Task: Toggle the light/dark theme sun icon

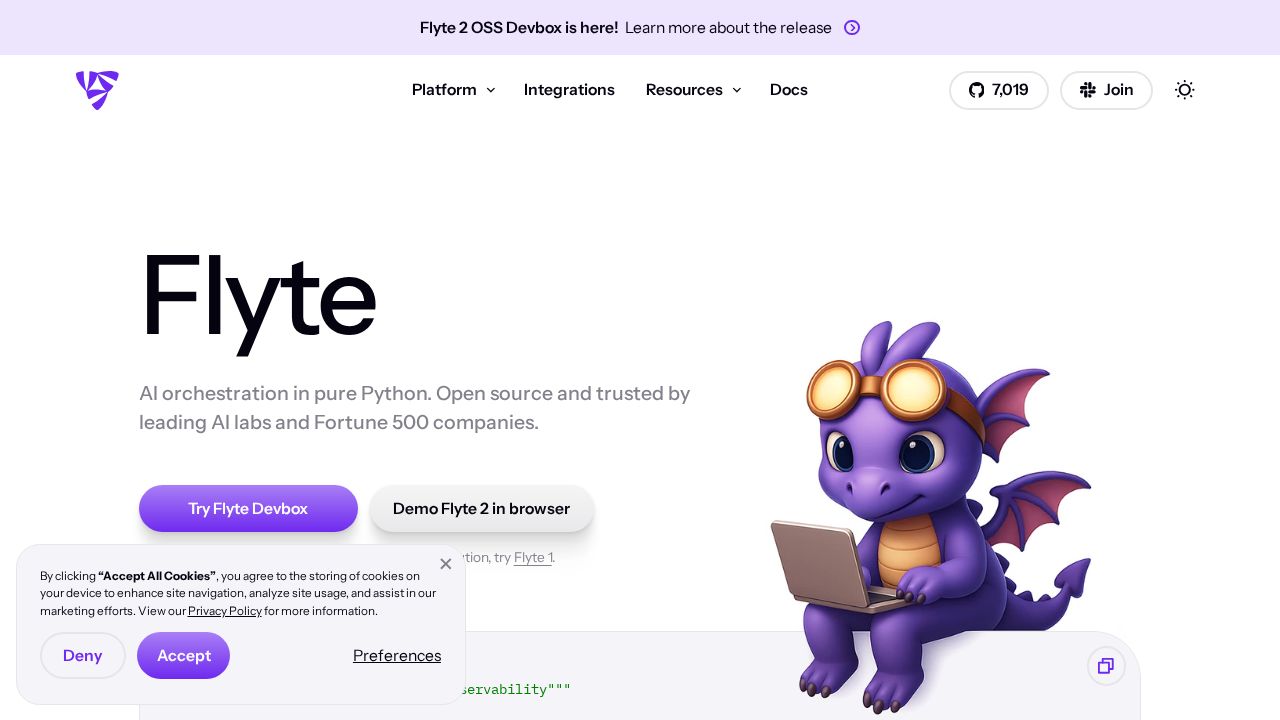Action: [x=1185, y=90]
